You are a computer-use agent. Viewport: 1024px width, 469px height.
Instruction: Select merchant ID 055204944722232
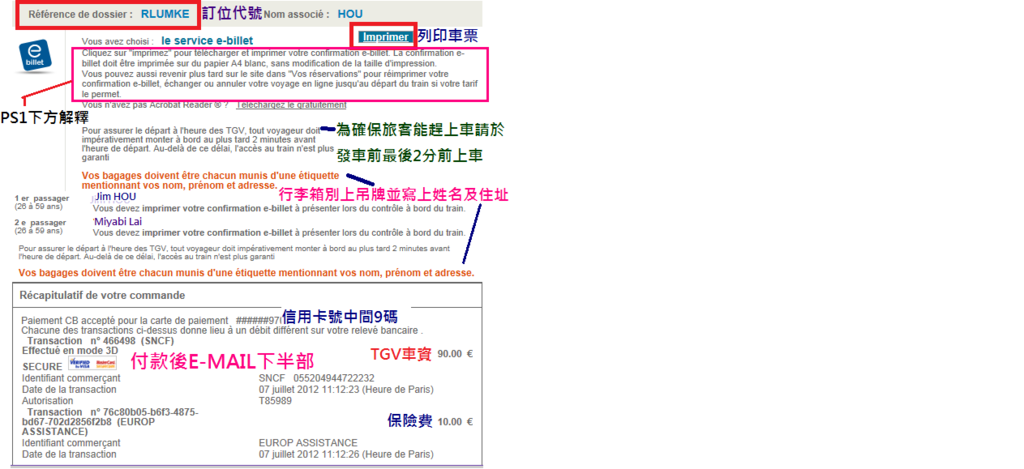[333, 378]
